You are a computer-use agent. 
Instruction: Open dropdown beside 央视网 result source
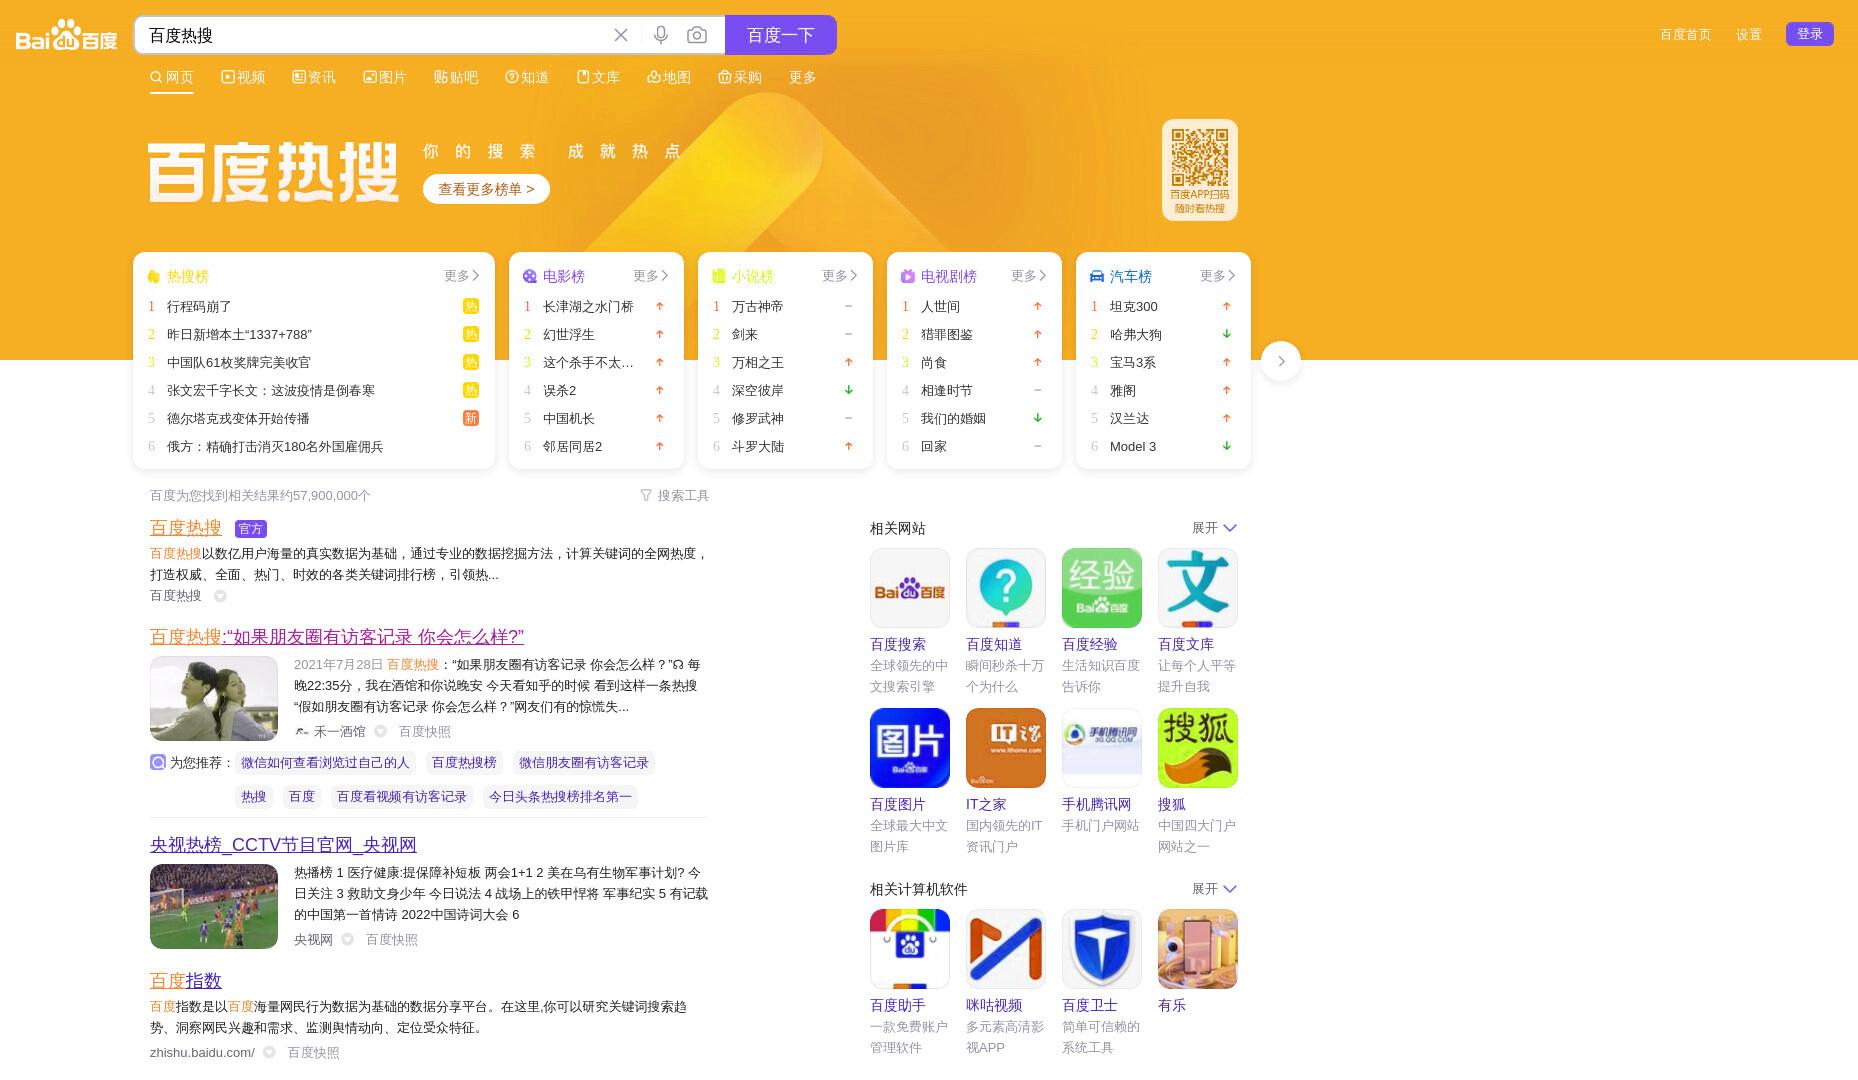[348, 939]
